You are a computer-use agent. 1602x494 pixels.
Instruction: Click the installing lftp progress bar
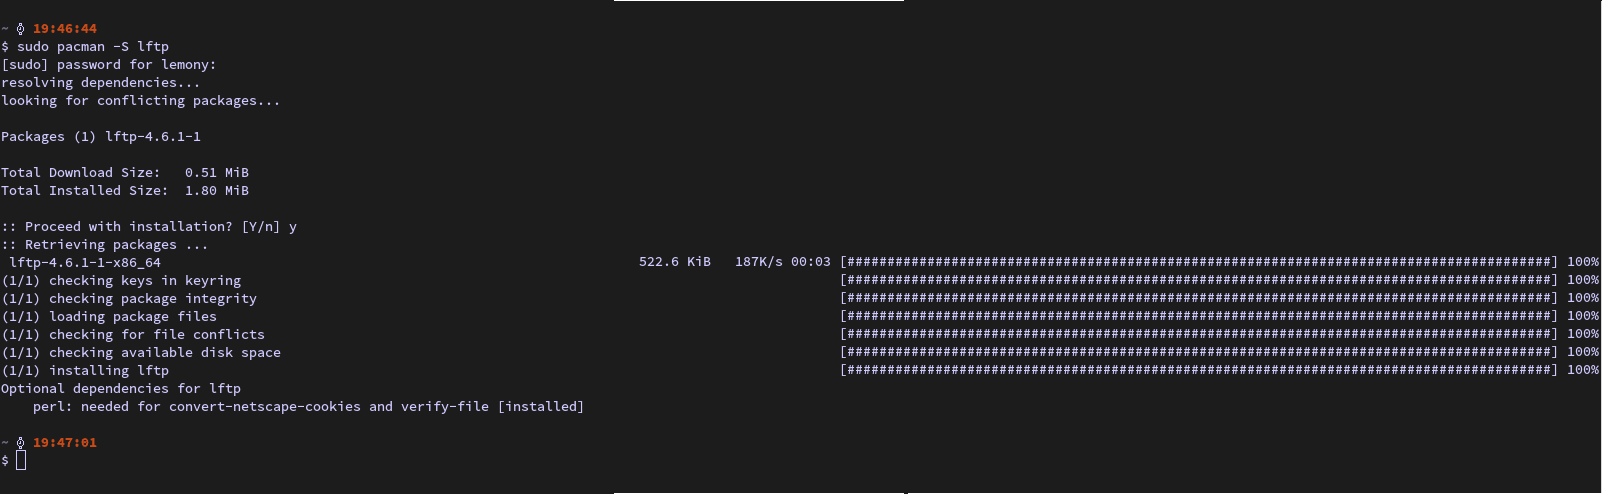(x=1198, y=370)
